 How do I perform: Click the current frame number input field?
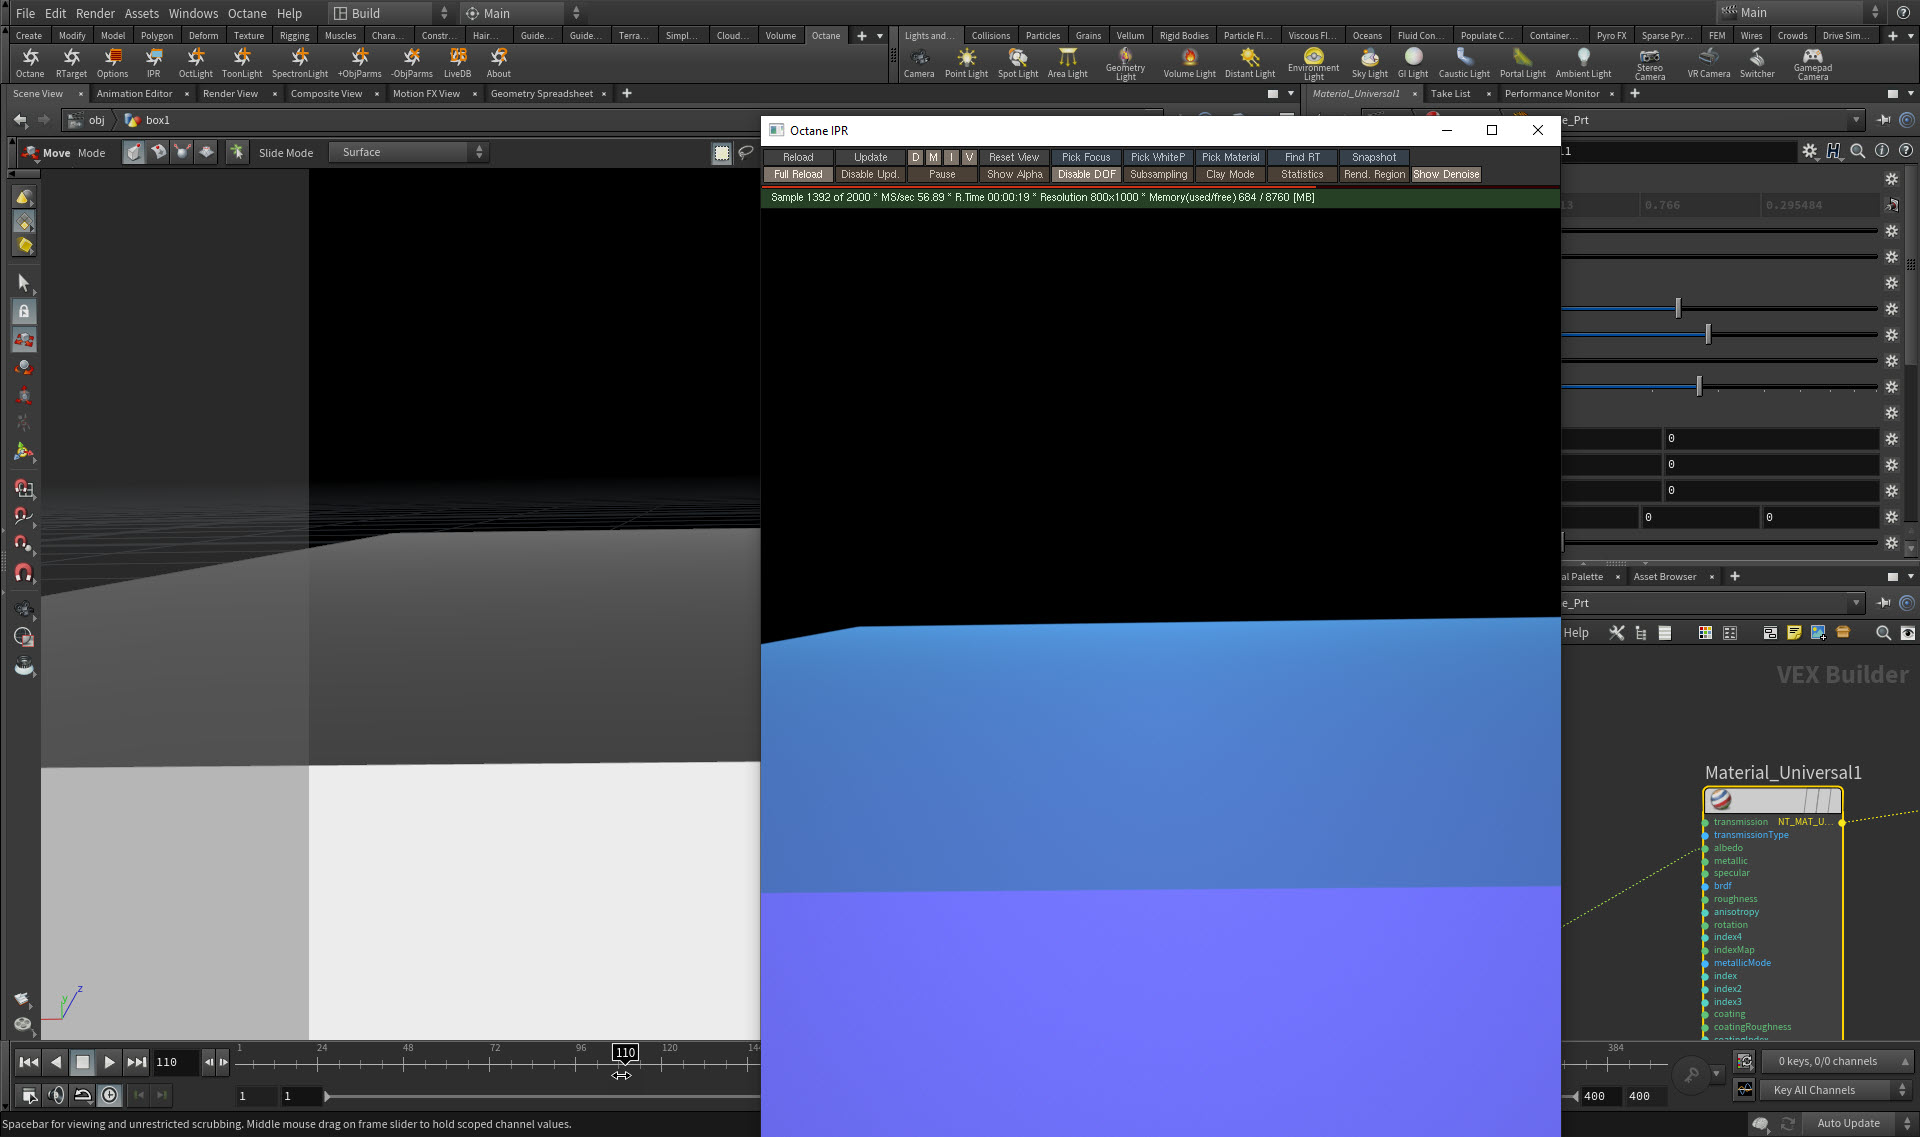click(x=175, y=1062)
